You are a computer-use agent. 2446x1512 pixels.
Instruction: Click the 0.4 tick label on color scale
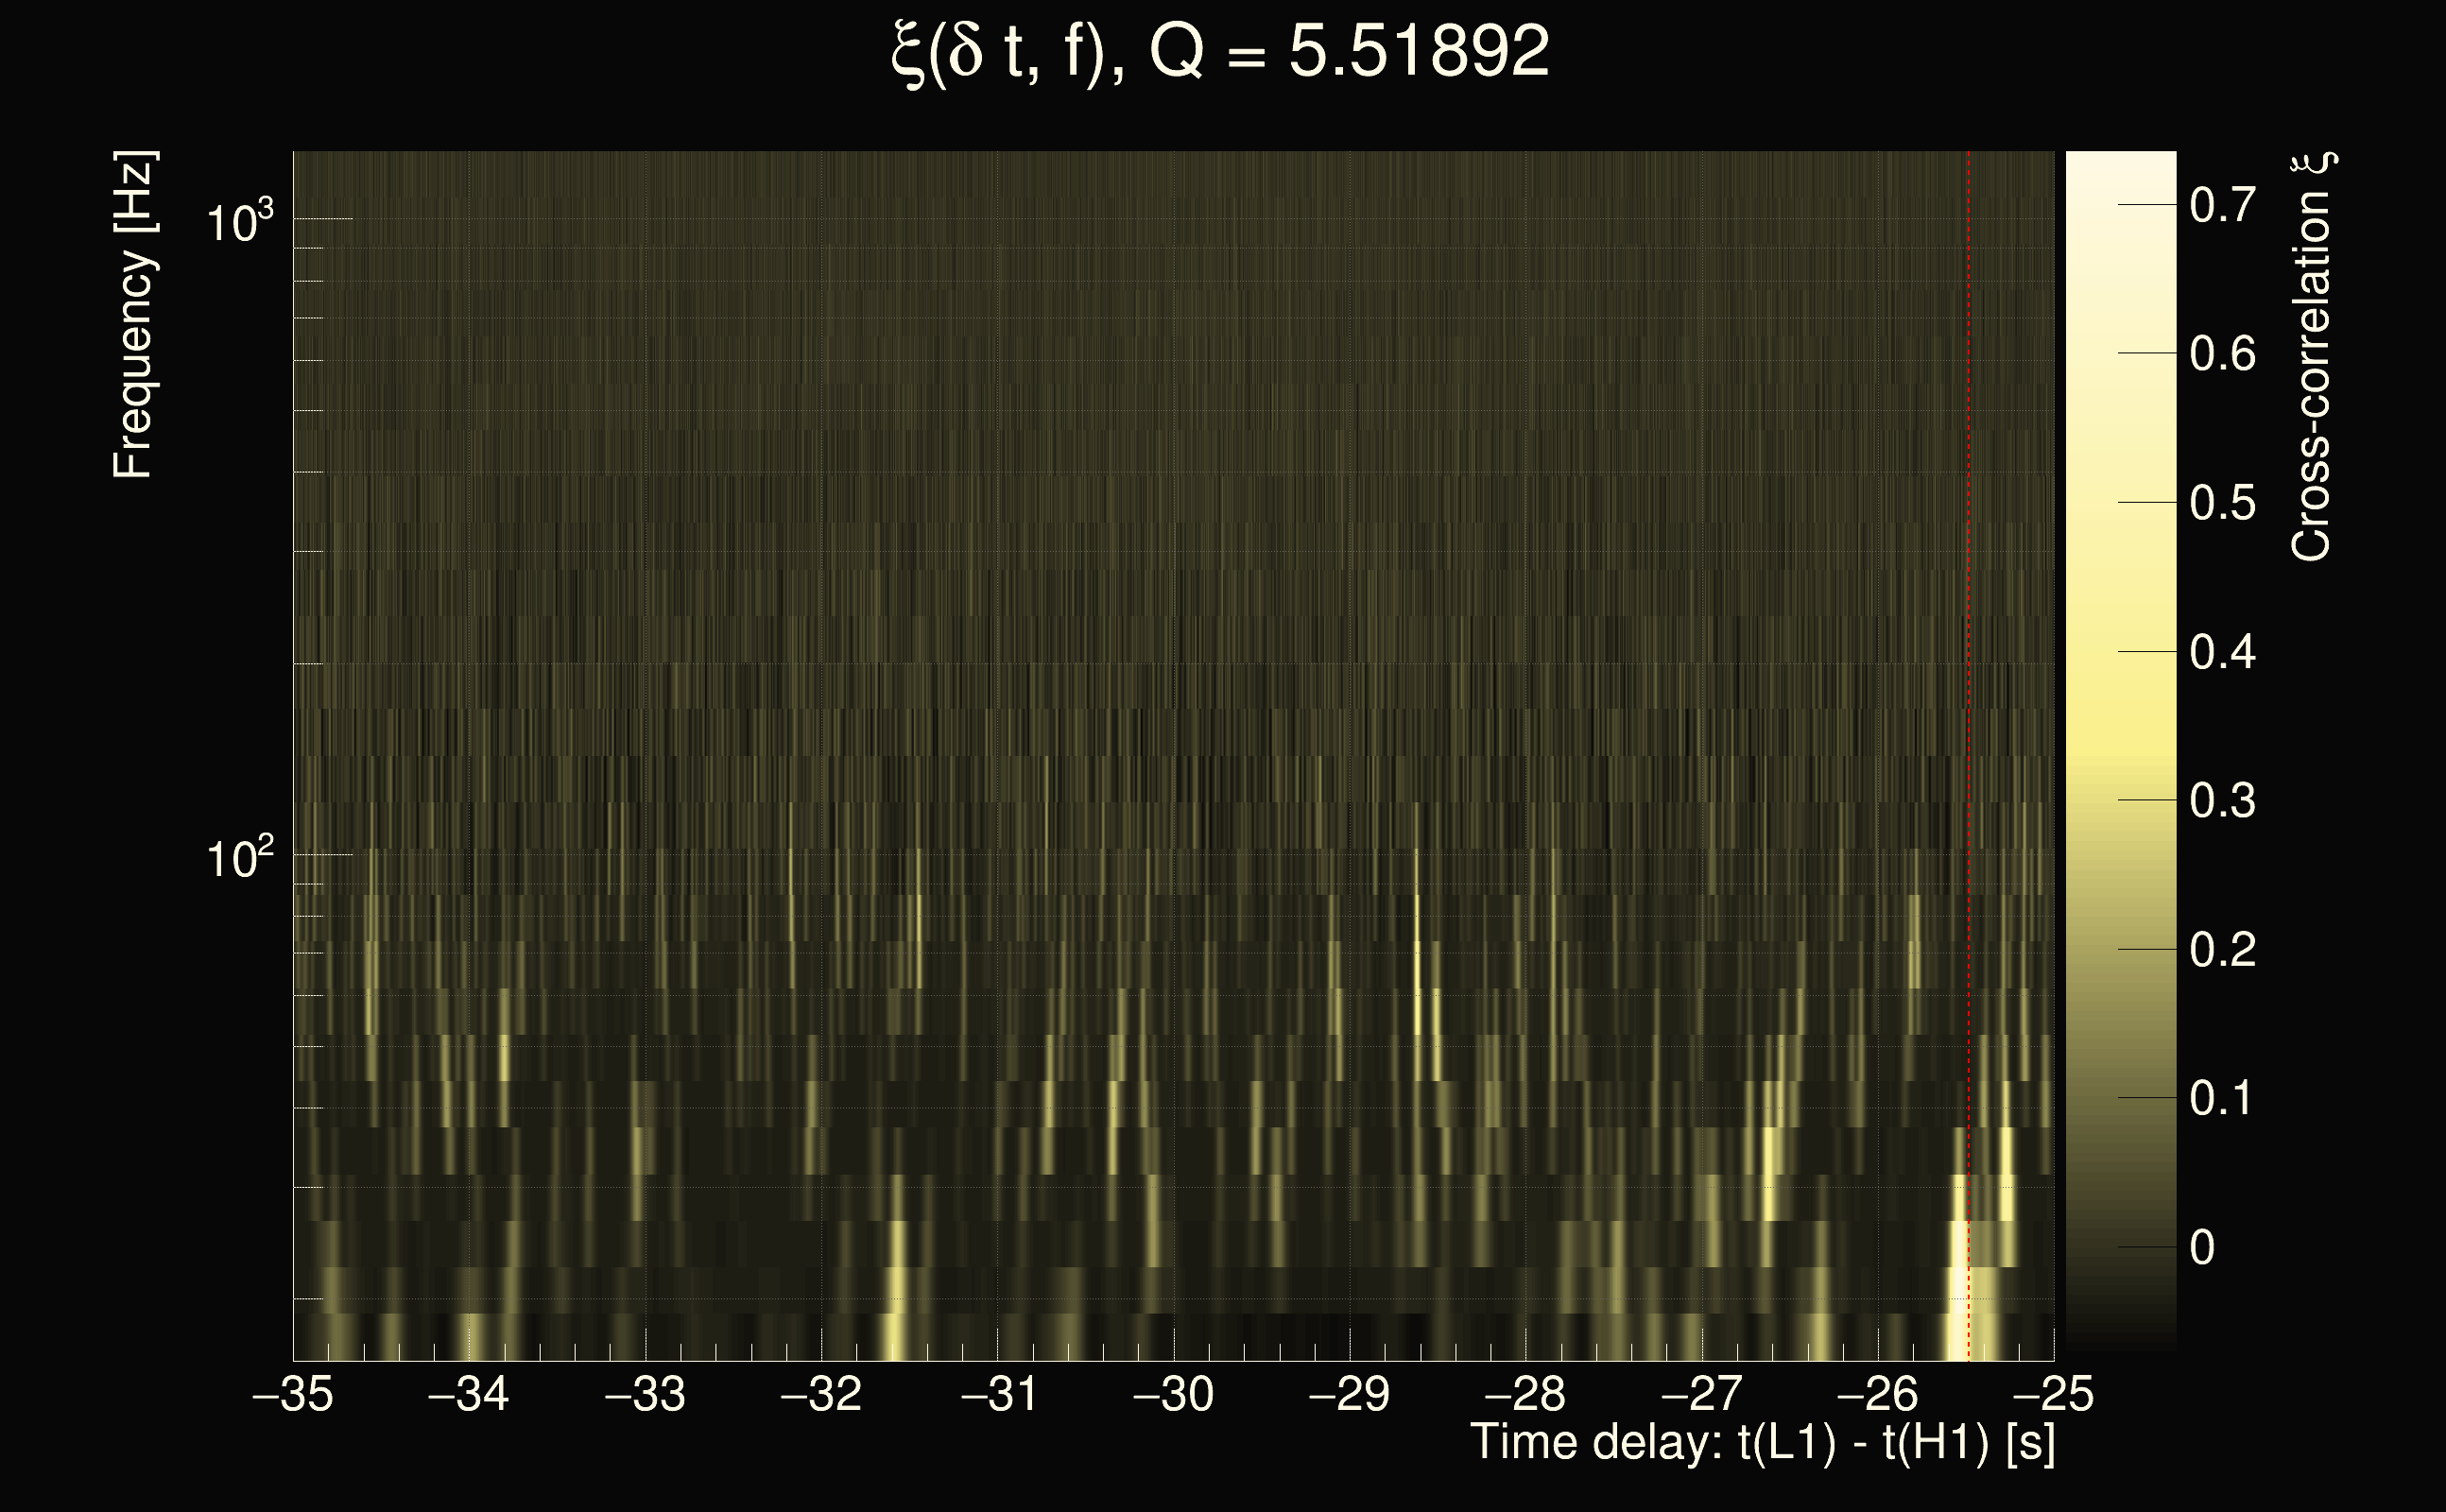(2222, 652)
